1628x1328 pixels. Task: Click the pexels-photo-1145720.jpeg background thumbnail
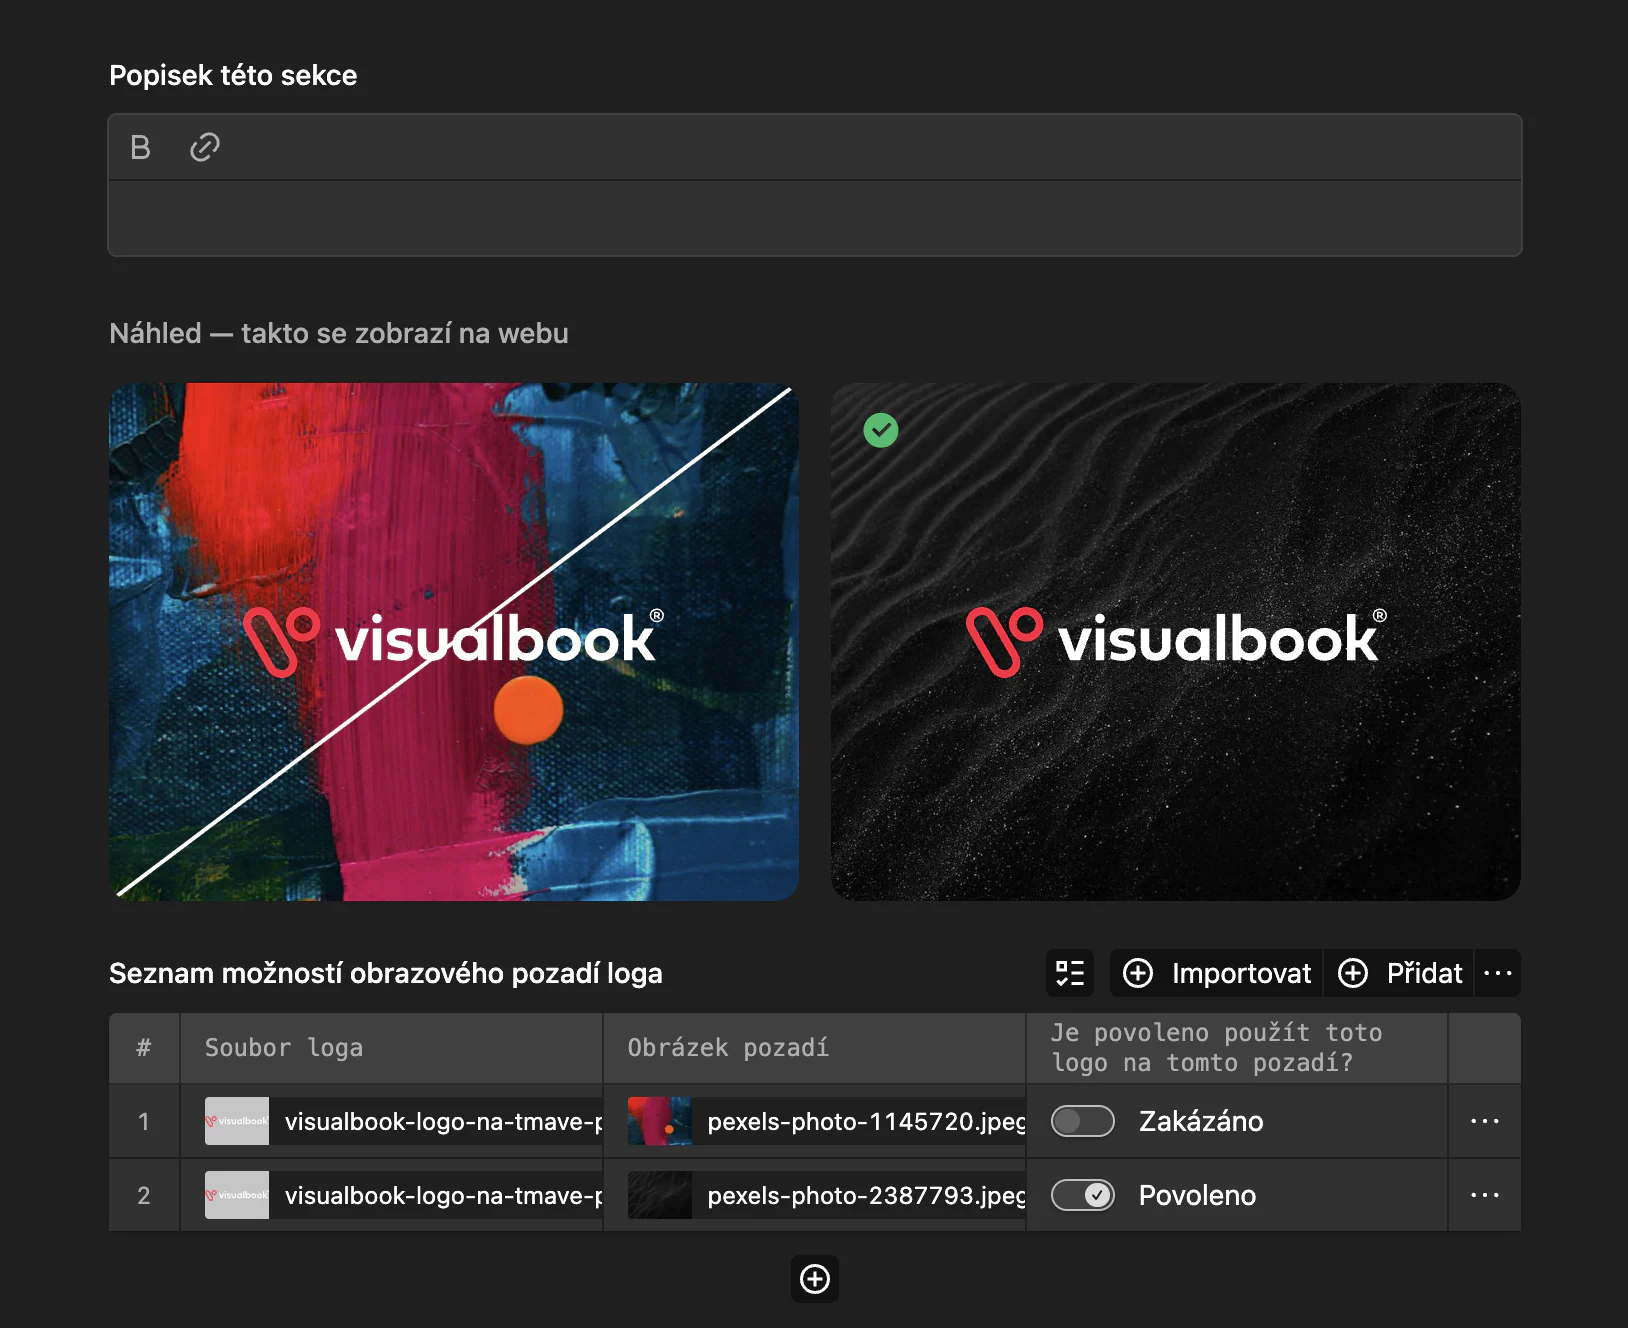tap(660, 1121)
